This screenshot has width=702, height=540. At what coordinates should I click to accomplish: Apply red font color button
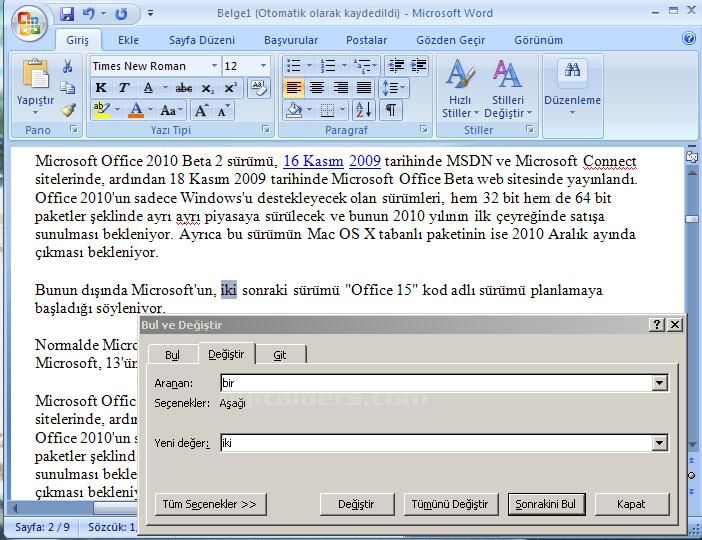(x=136, y=110)
